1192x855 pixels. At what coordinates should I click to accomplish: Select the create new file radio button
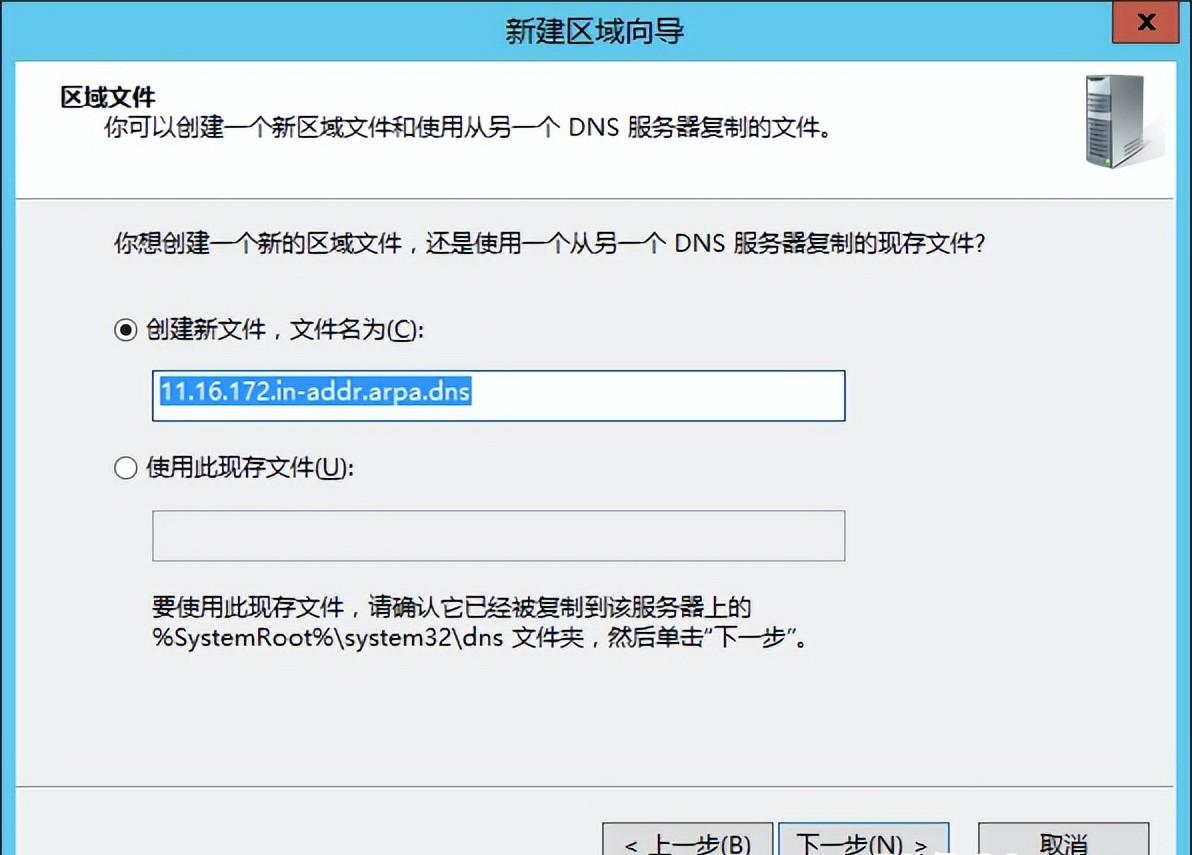[125, 330]
